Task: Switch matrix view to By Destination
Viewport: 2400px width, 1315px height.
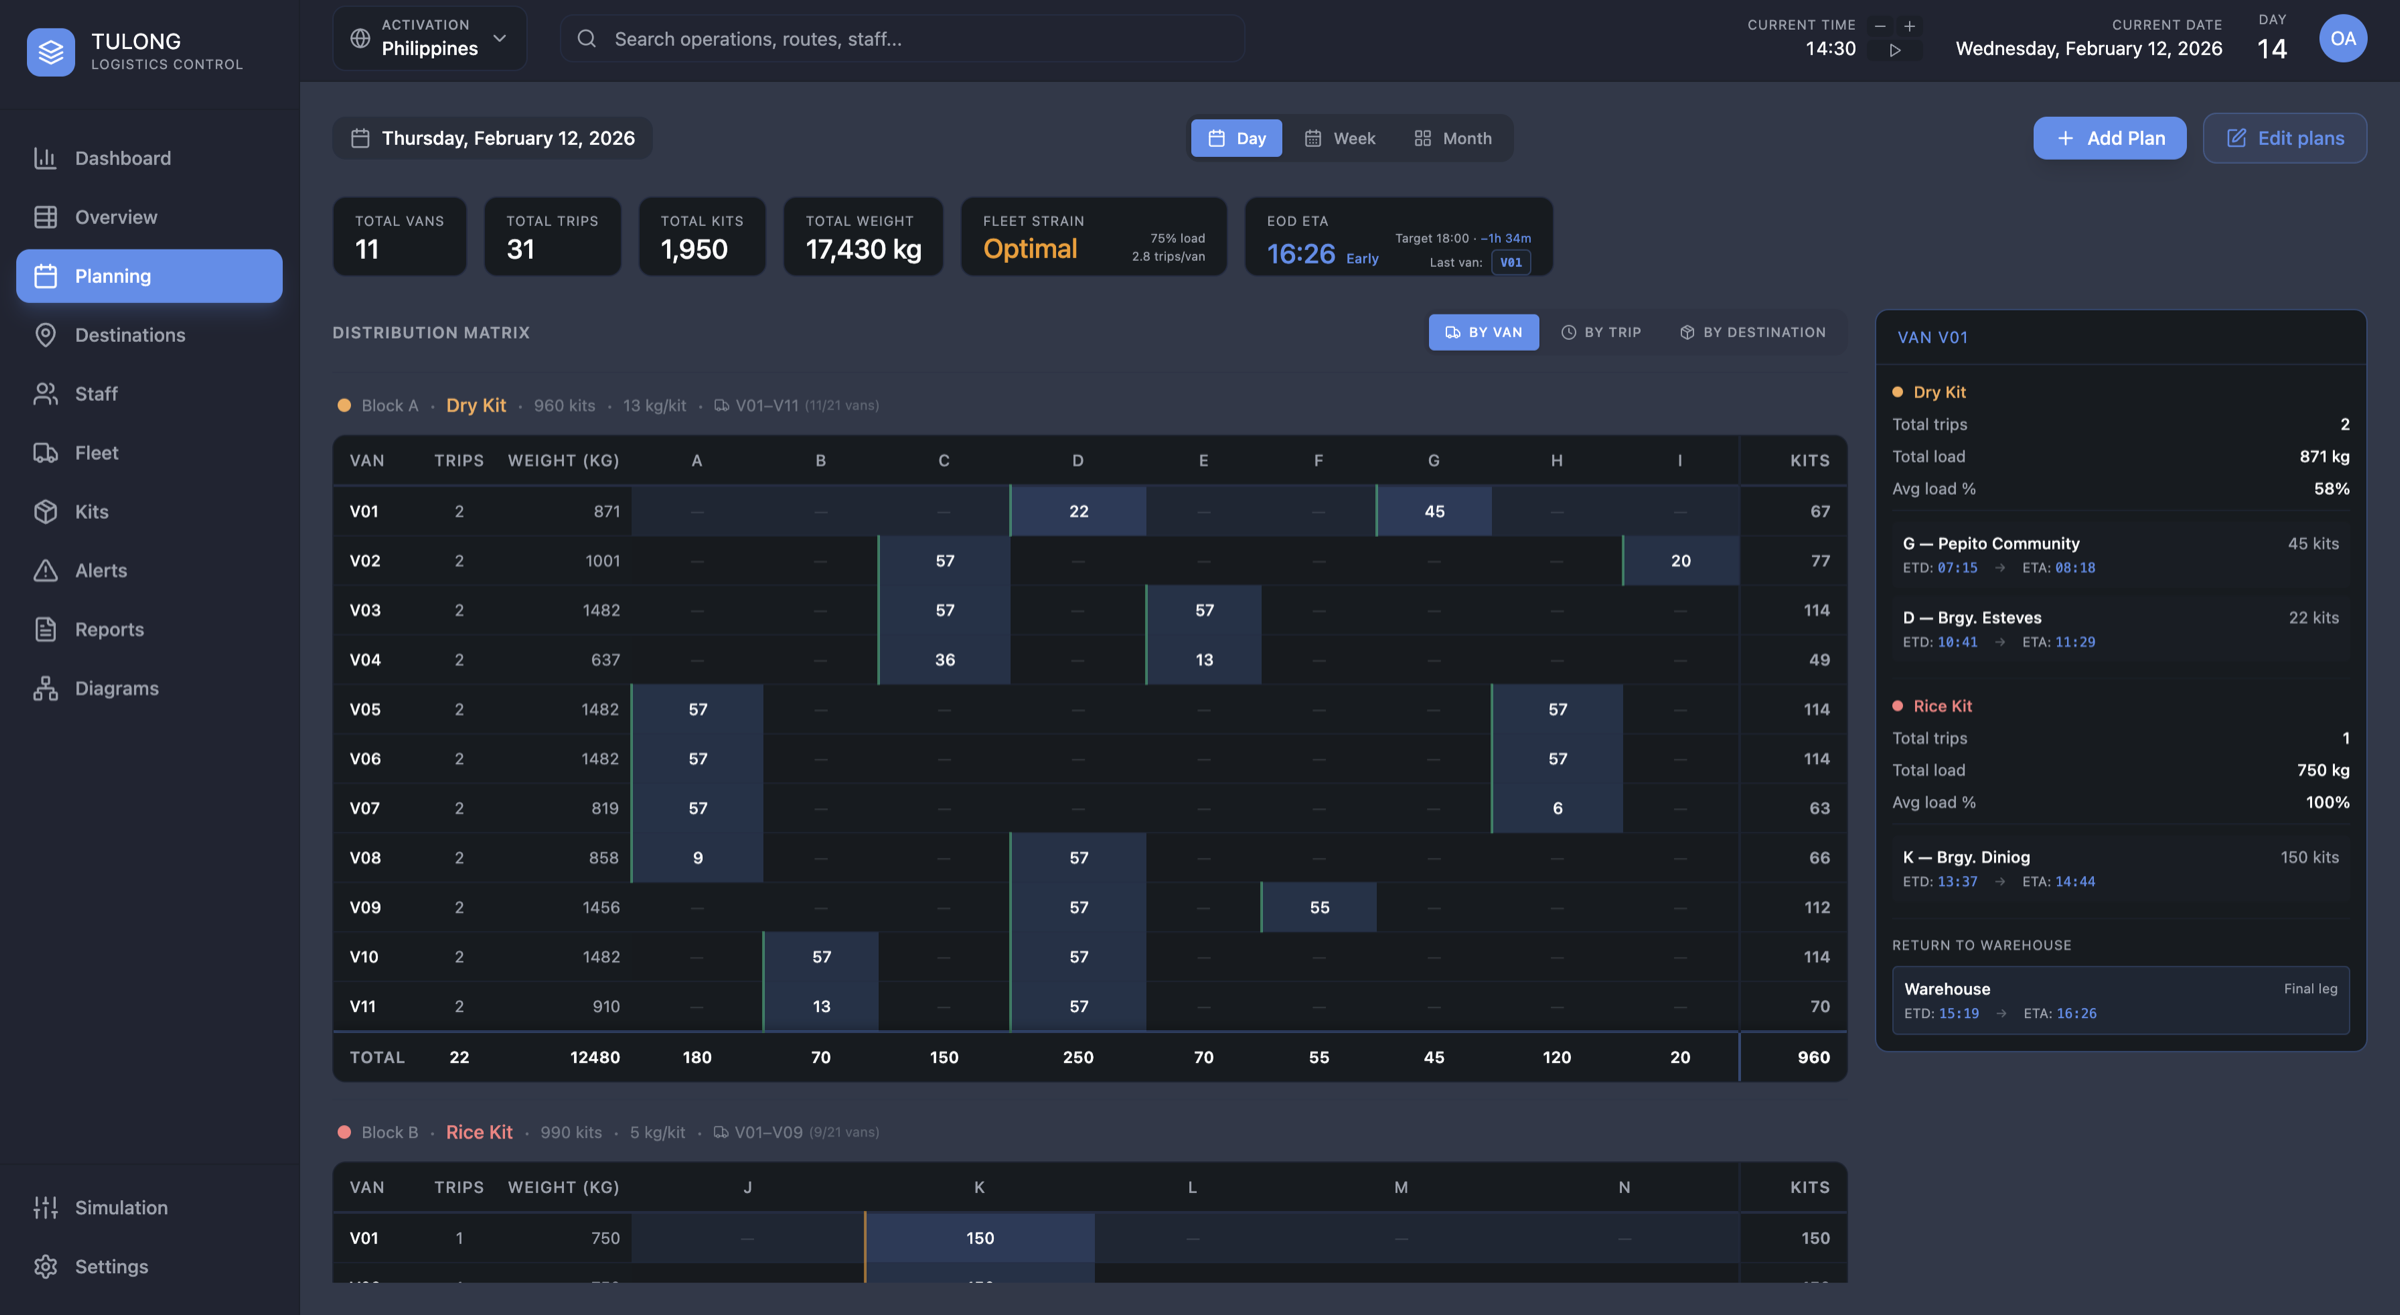Action: (x=1752, y=332)
